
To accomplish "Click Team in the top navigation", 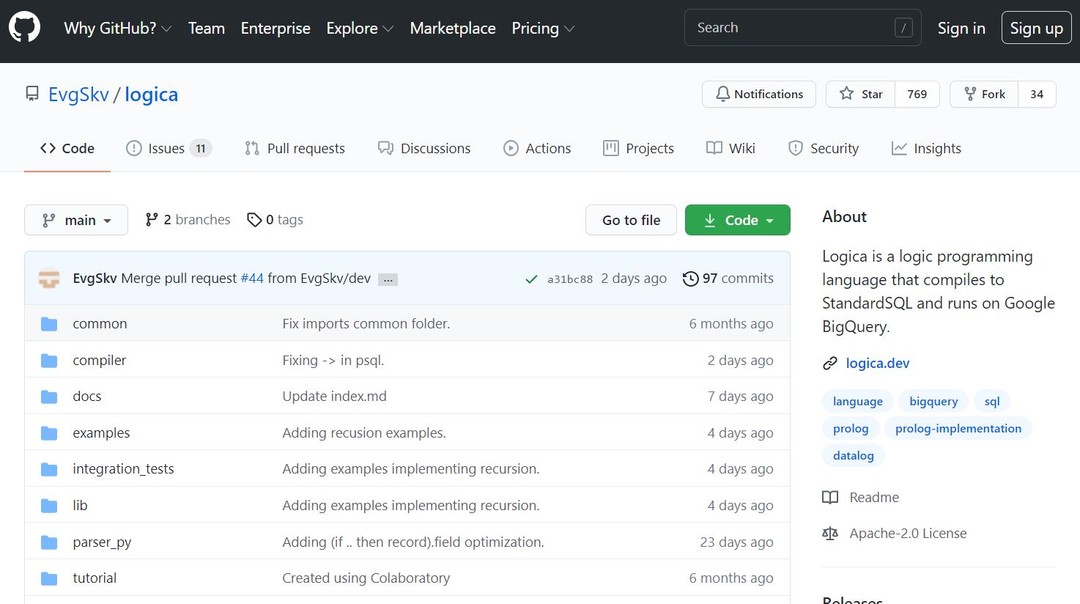I will pyautogui.click(x=207, y=28).
